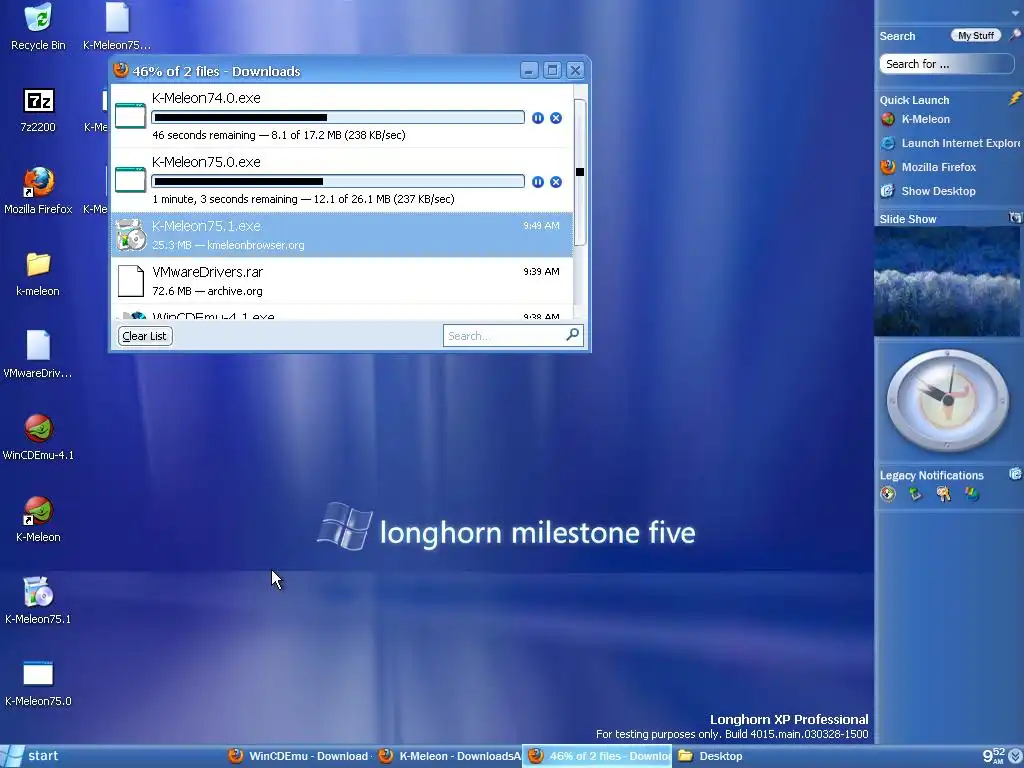The height and width of the screenshot is (768, 1024).
Task: Click the My Stuff search scope button
Action: pyautogui.click(x=976, y=35)
